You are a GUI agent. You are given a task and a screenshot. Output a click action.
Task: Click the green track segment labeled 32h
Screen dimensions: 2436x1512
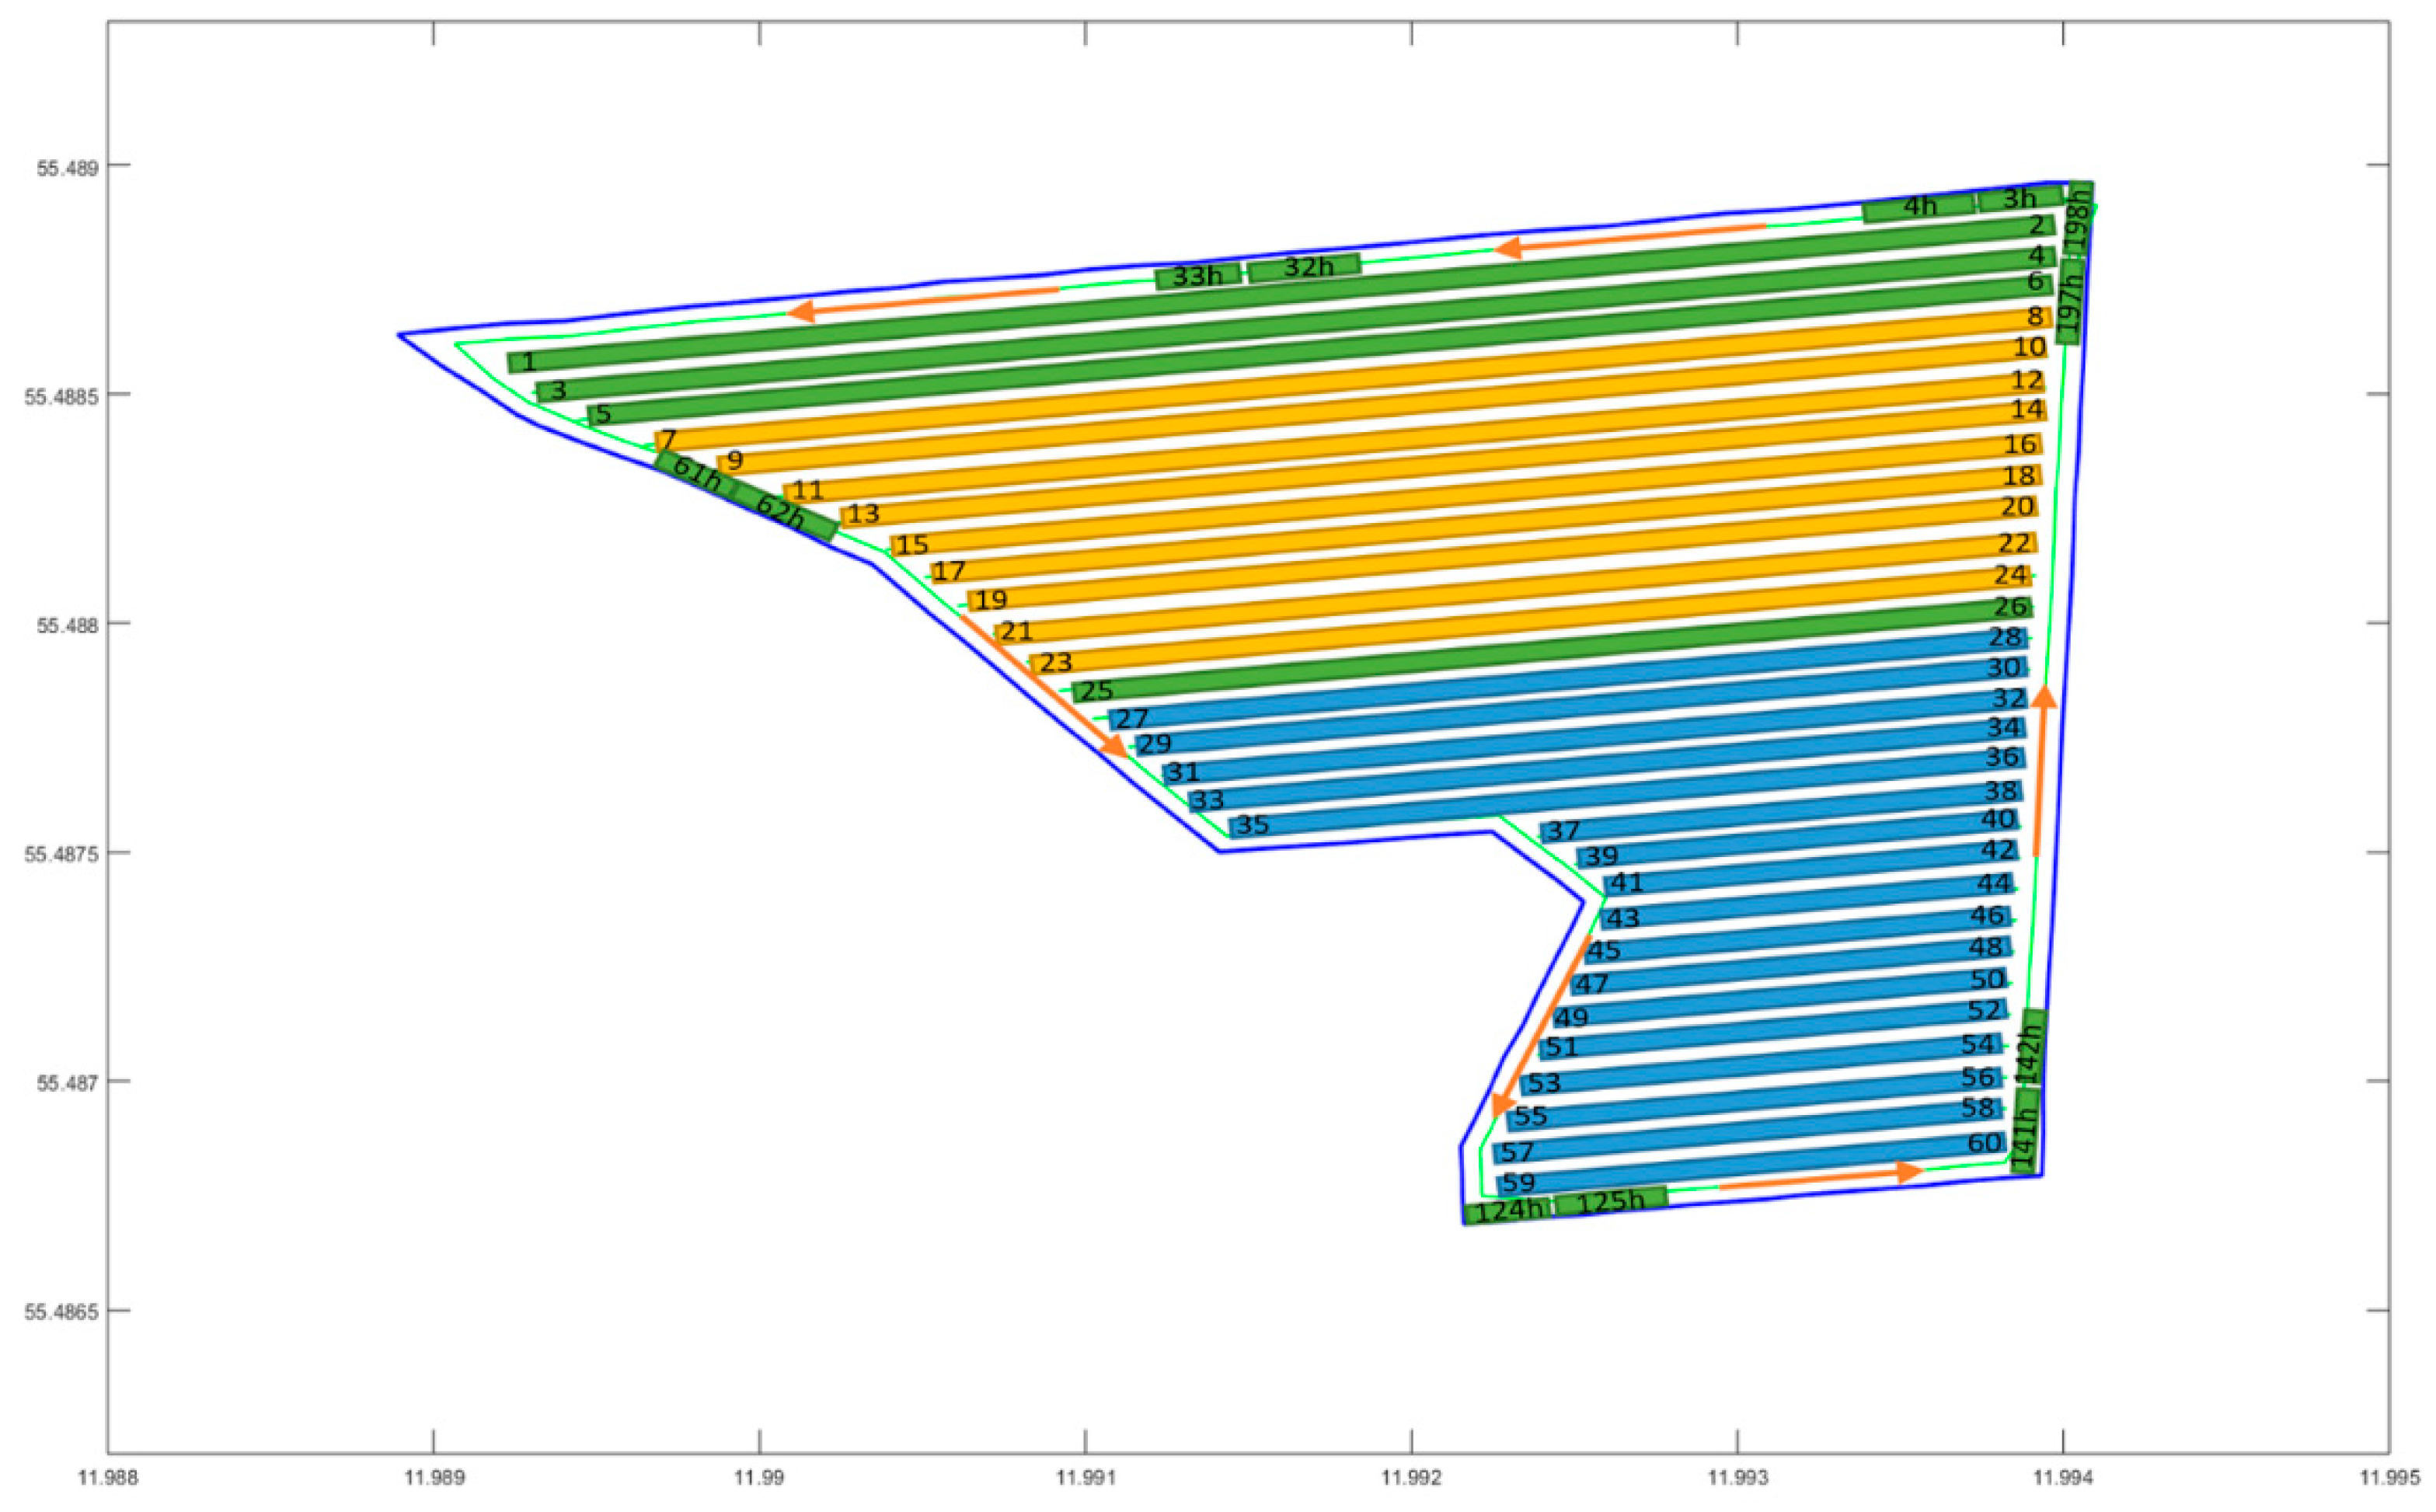click(1304, 267)
